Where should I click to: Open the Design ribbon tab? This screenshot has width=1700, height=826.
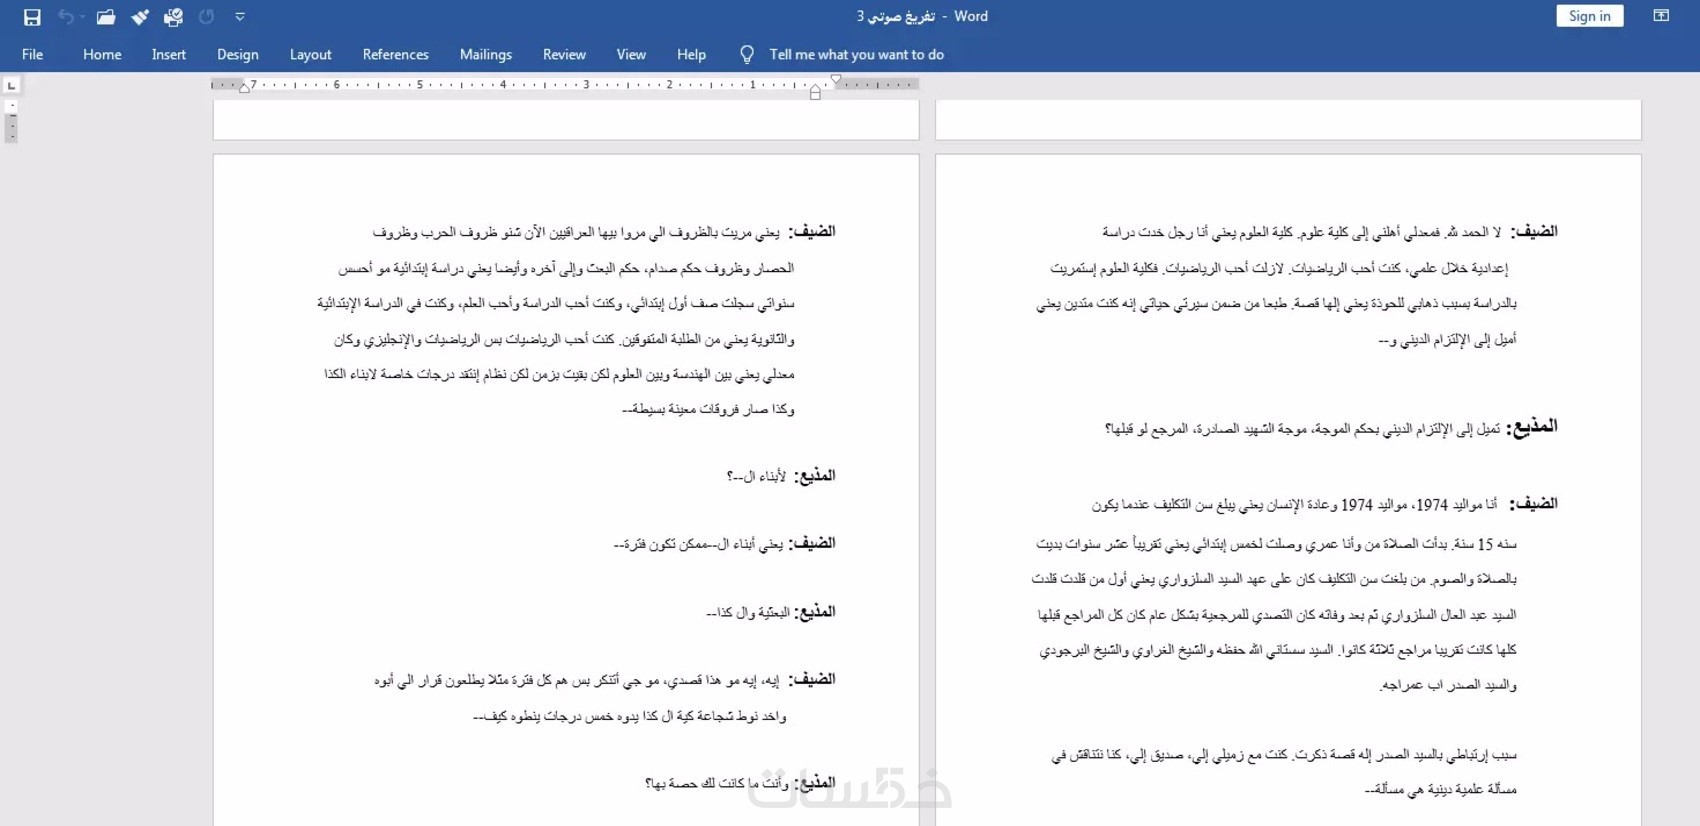point(238,54)
